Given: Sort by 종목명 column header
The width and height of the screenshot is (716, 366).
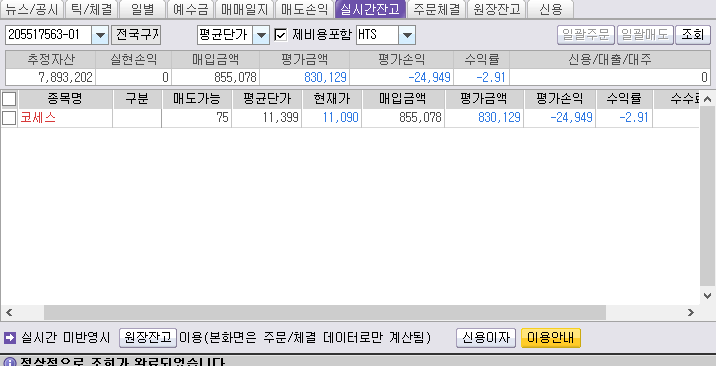Looking at the screenshot, I should click(65, 99).
